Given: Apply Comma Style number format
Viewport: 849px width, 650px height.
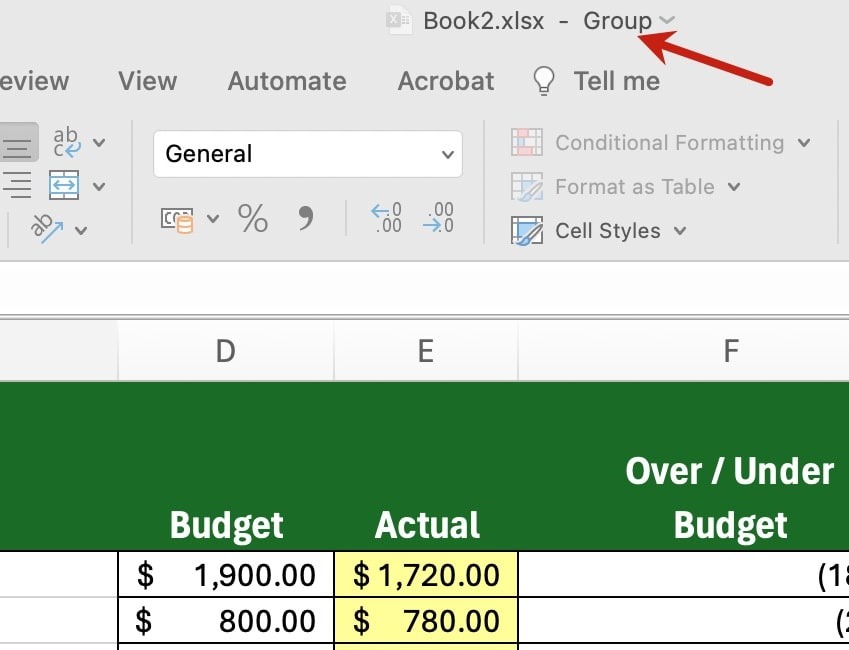Looking at the screenshot, I should (305, 218).
